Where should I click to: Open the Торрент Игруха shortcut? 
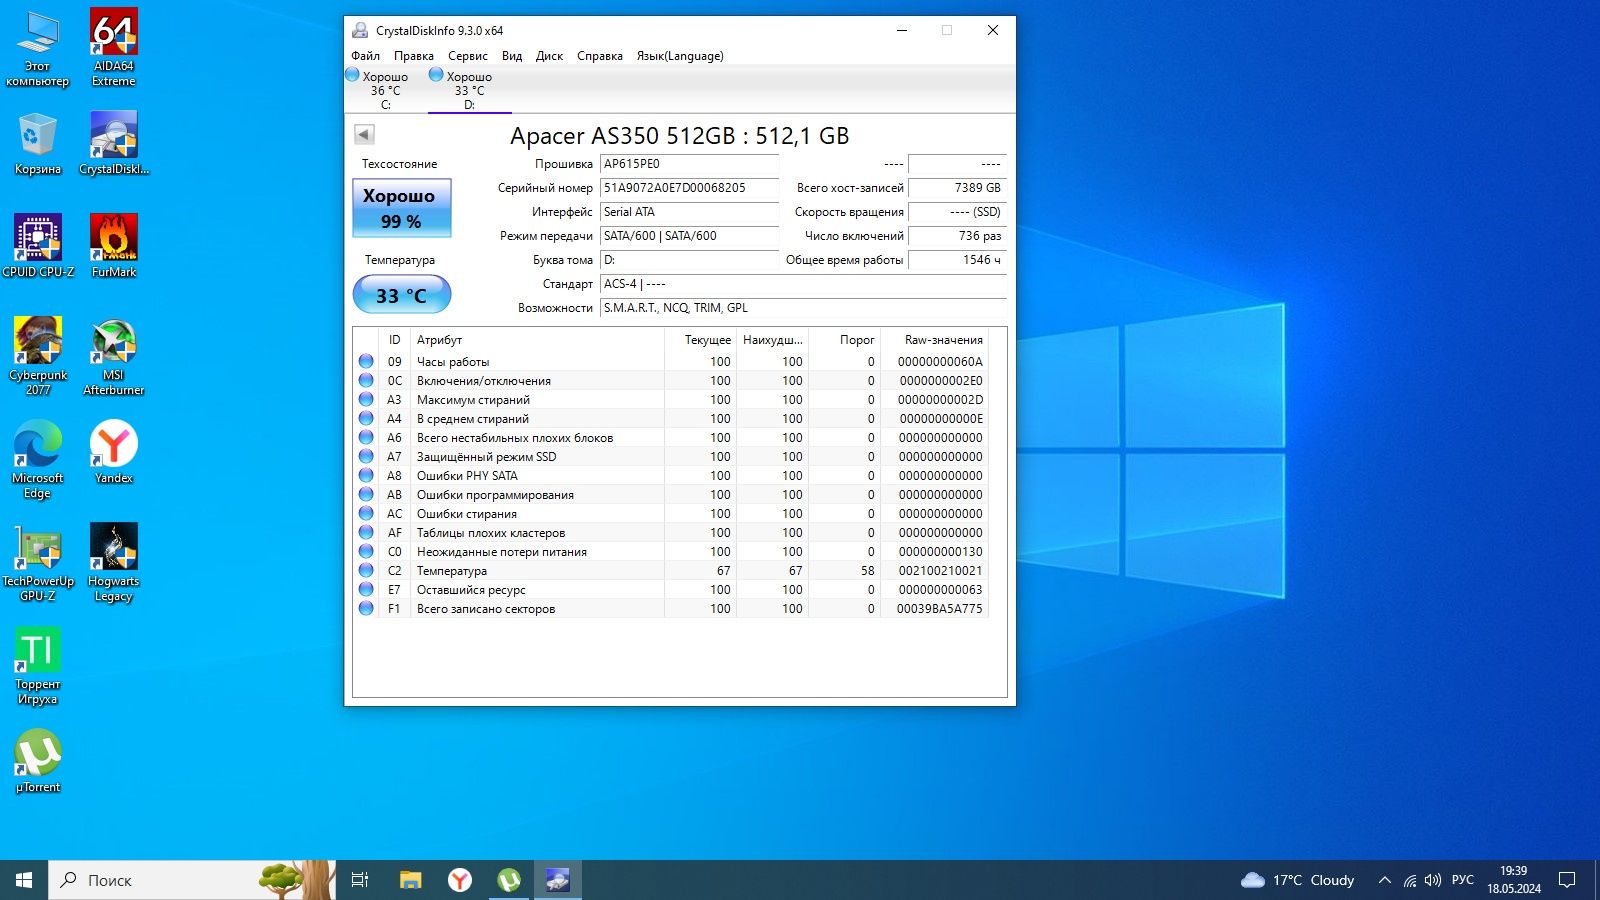pyautogui.click(x=38, y=666)
